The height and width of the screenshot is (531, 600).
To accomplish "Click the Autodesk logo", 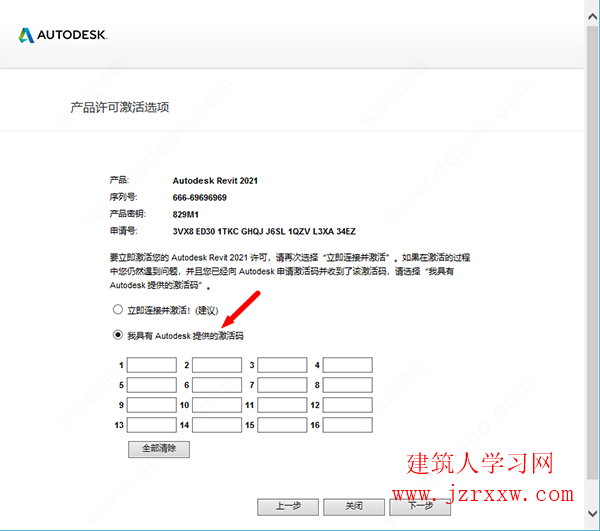I will 63,35.
